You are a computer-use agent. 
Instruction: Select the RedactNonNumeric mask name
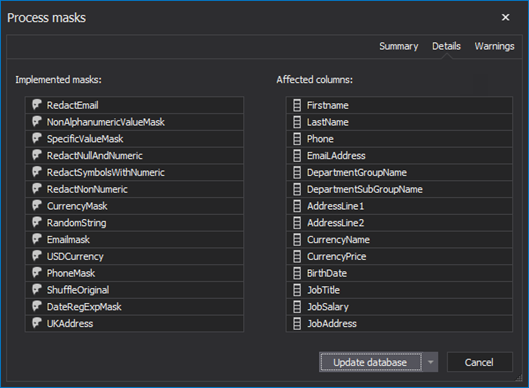pos(87,189)
